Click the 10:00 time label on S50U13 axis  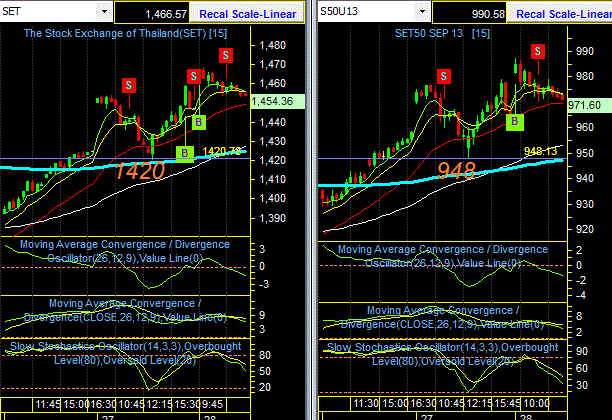(536, 403)
